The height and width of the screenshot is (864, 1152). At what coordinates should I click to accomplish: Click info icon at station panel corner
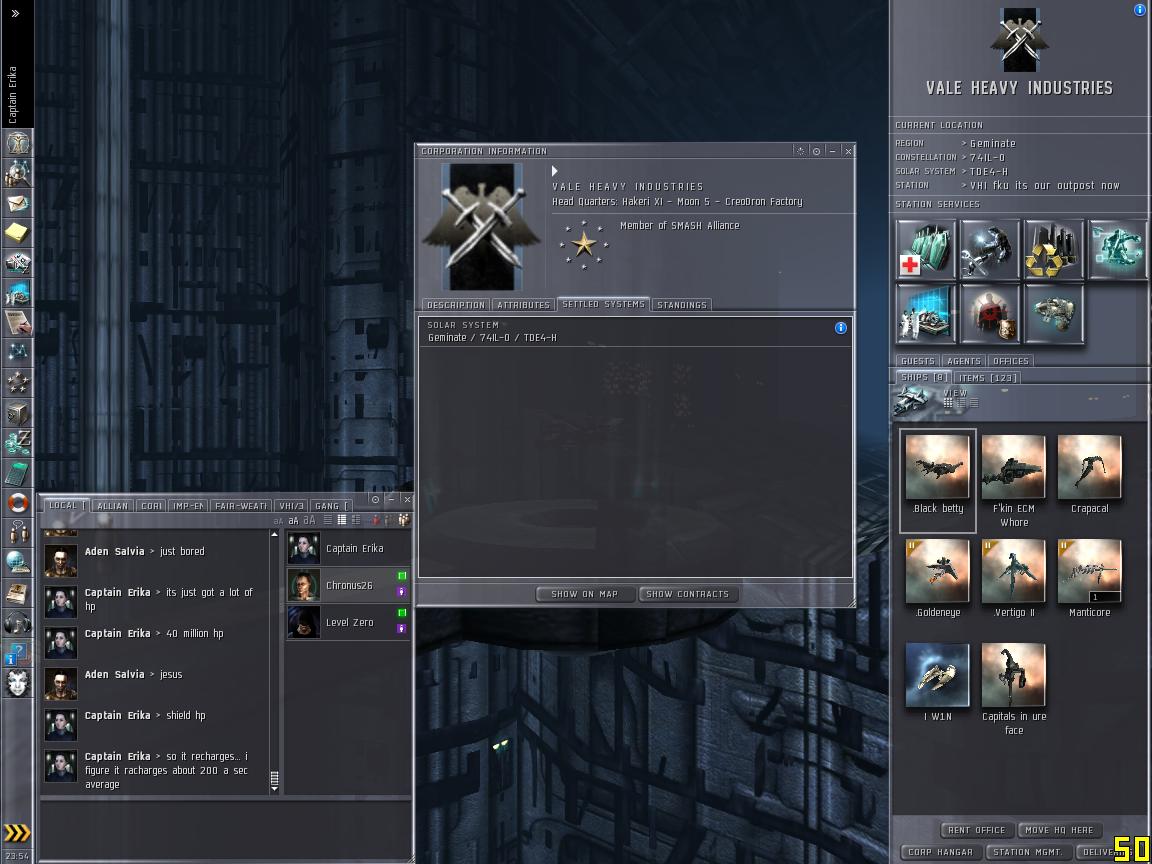[1141, 9]
